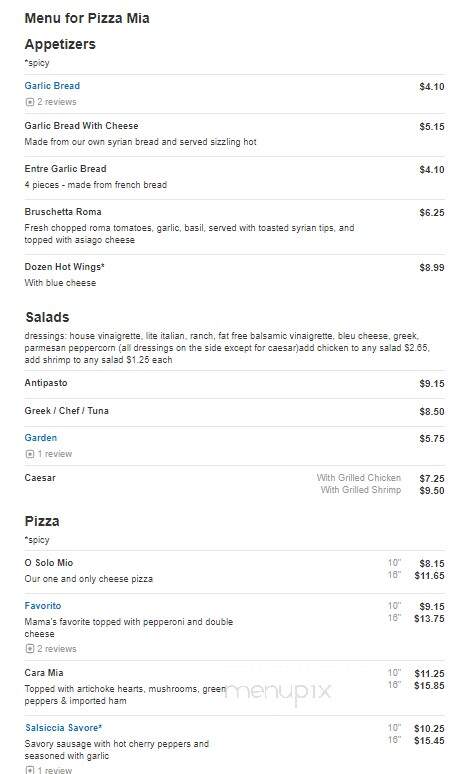The image size is (457, 774).
Task: Click the O Solo Mio pizza item
Action: point(49,563)
